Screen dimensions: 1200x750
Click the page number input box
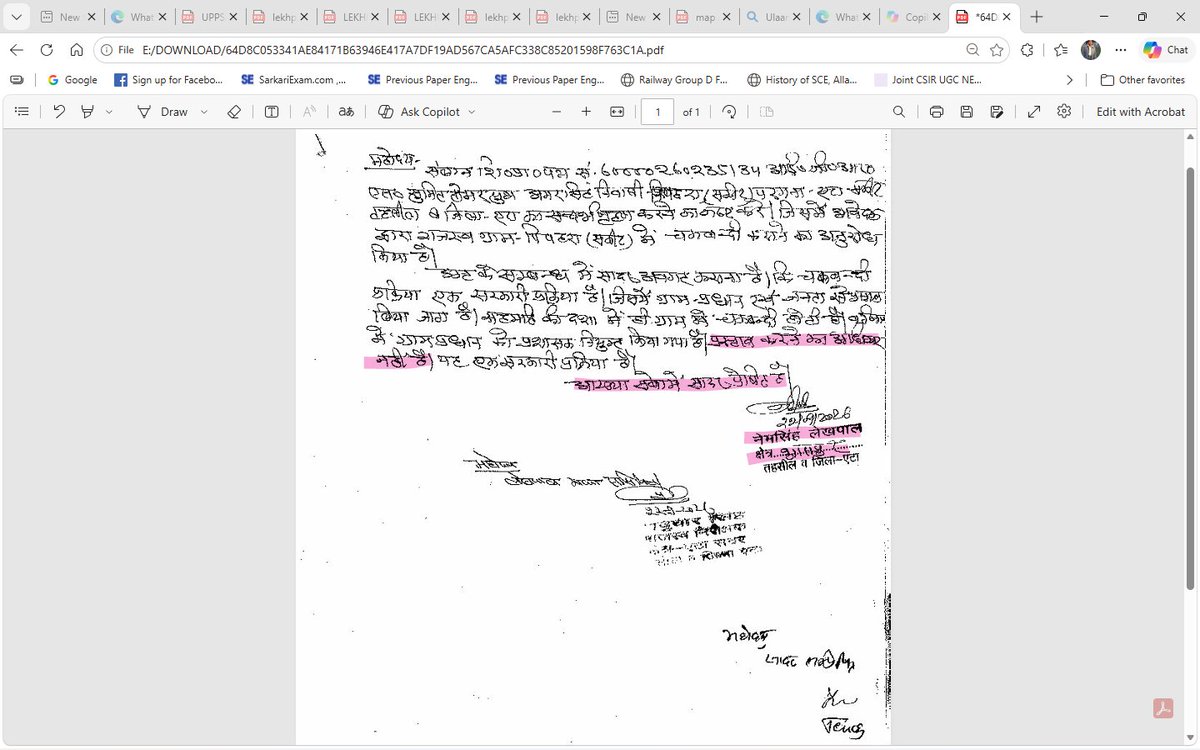click(x=657, y=112)
